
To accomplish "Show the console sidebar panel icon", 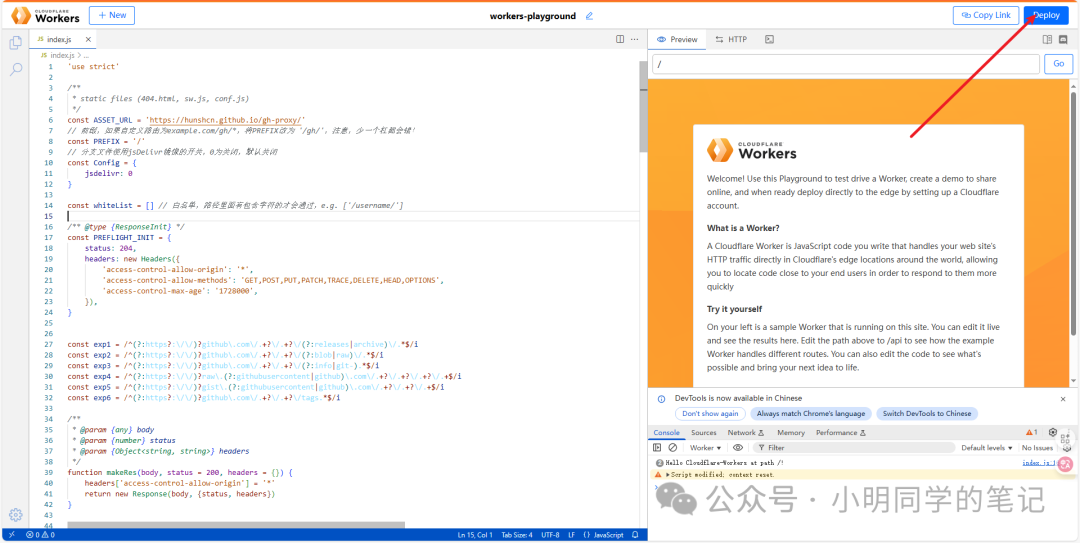I will coord(657,447).
